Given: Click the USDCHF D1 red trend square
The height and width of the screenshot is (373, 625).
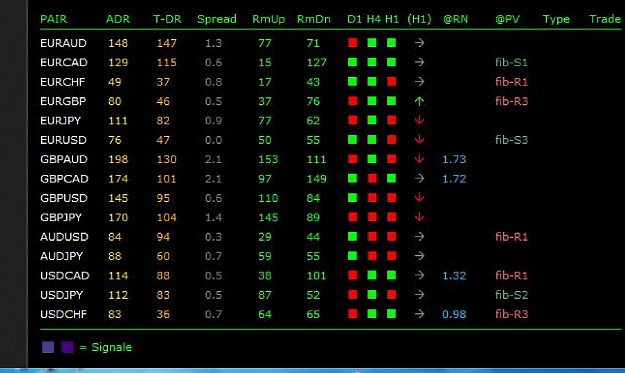Looking at the screenshot, I should (x=352, y=314).
